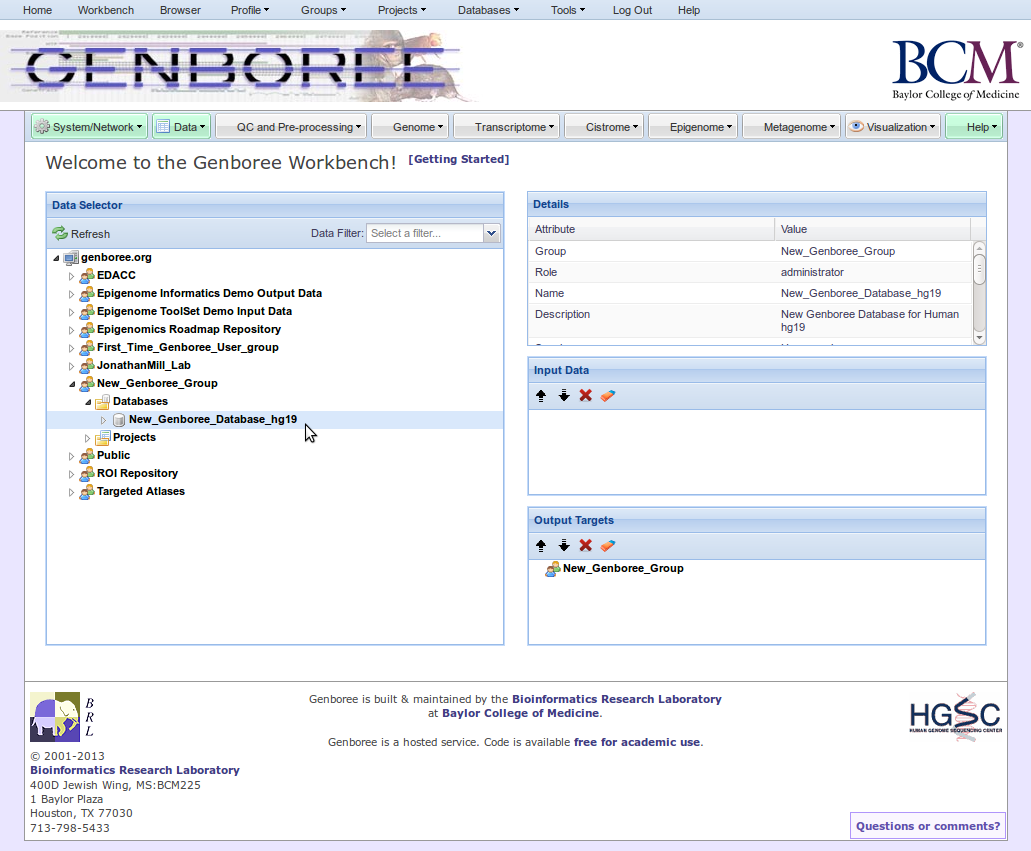Image resolution: width=1031 pixels, height=851 pixels.
Task: Click Questions or comments button
Action: pyautogui.click(x=927, y=826)
